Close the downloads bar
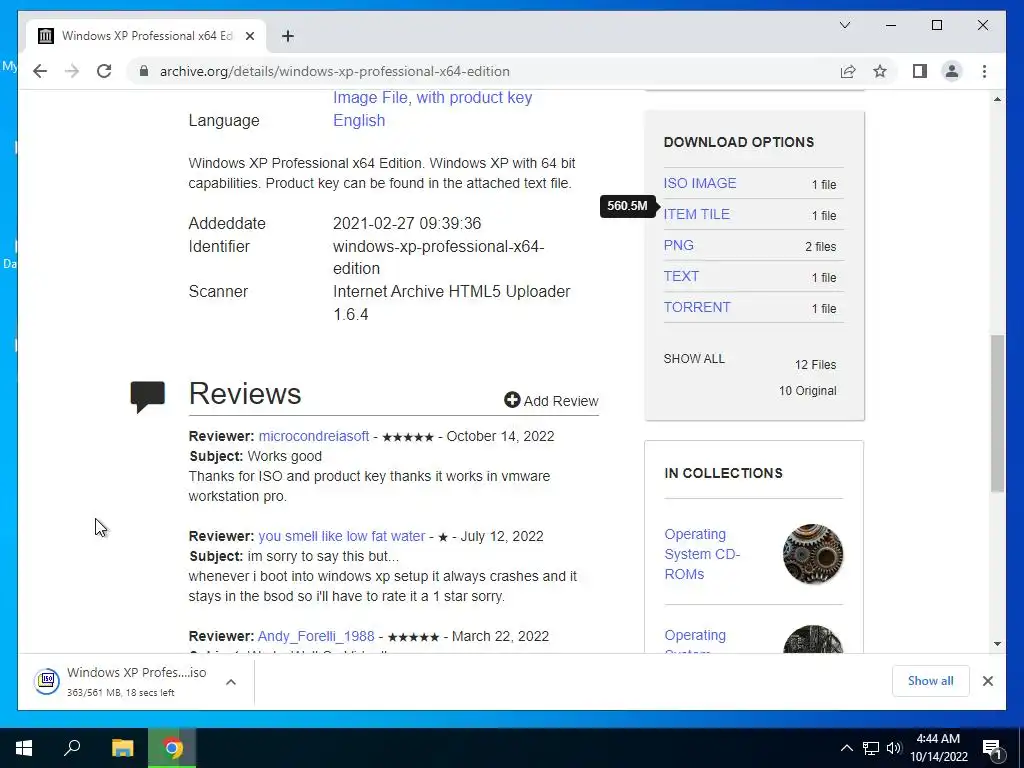1024x768 pixels. click(x=987, y=681)
